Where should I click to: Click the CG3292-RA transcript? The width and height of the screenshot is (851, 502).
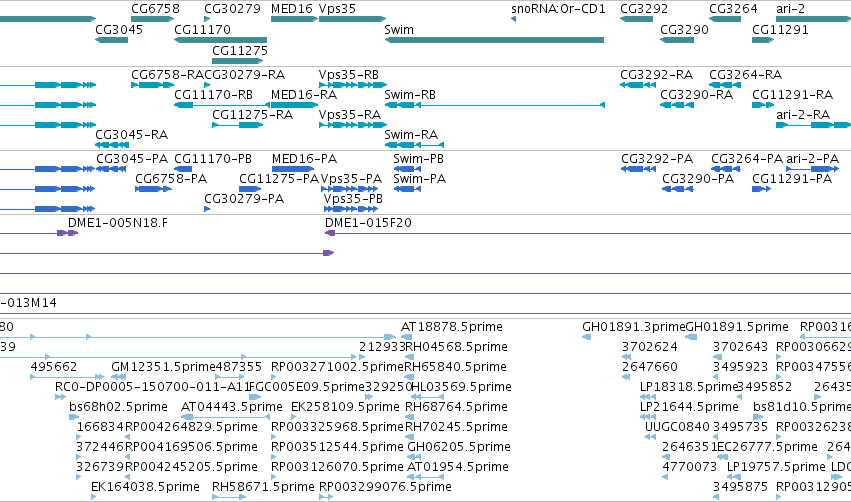coord(638,85)
